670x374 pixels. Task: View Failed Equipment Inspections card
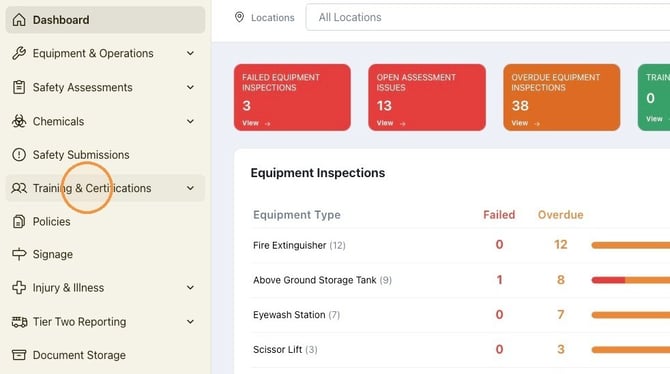[292, 97]
